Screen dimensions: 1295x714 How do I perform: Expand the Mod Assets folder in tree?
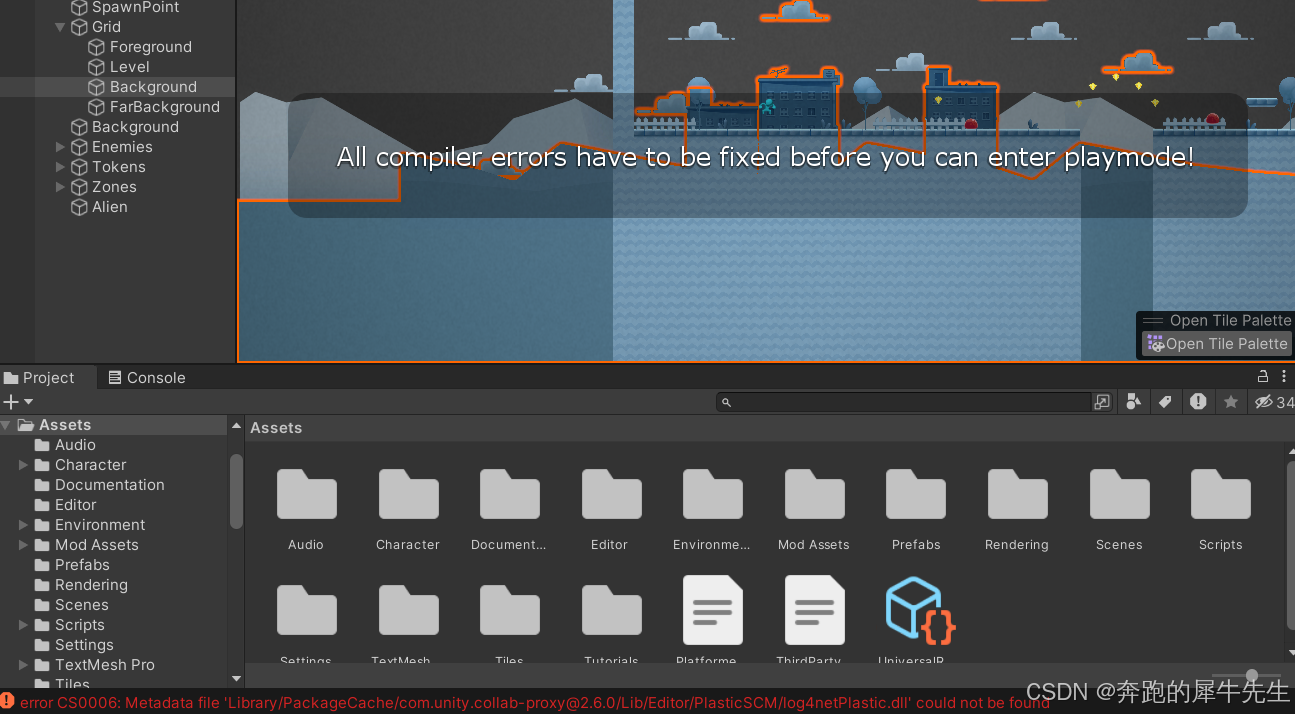23,545
